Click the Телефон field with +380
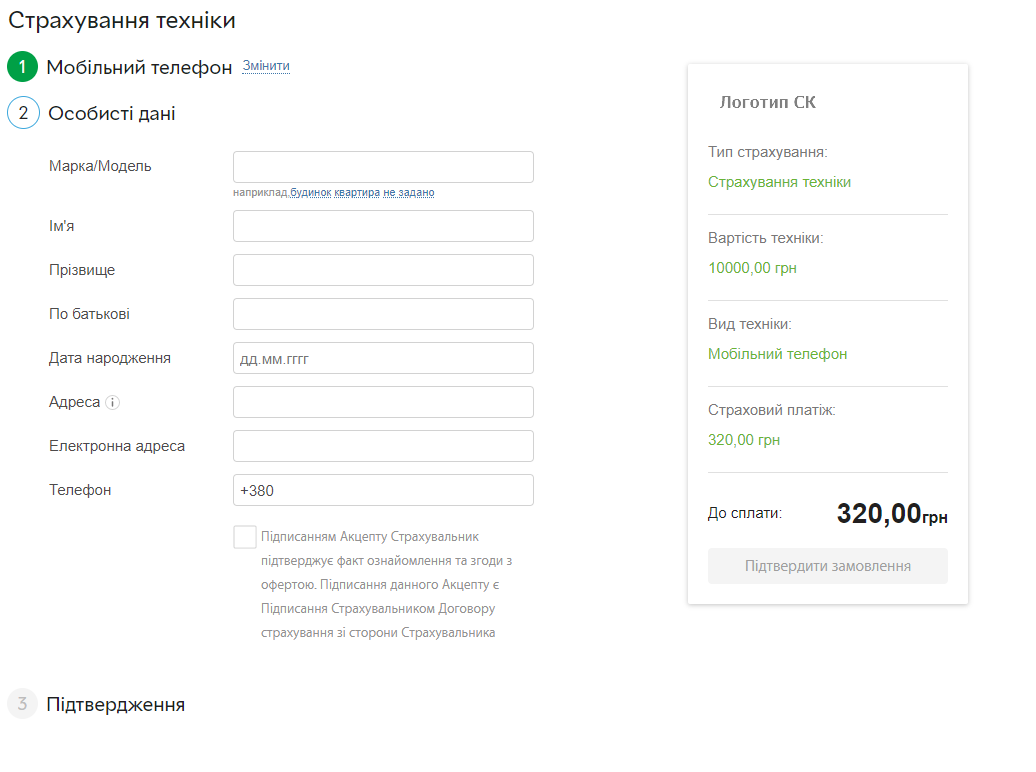Image resolution: width=1036 pixels, height=772 pixels. [383, 490]
